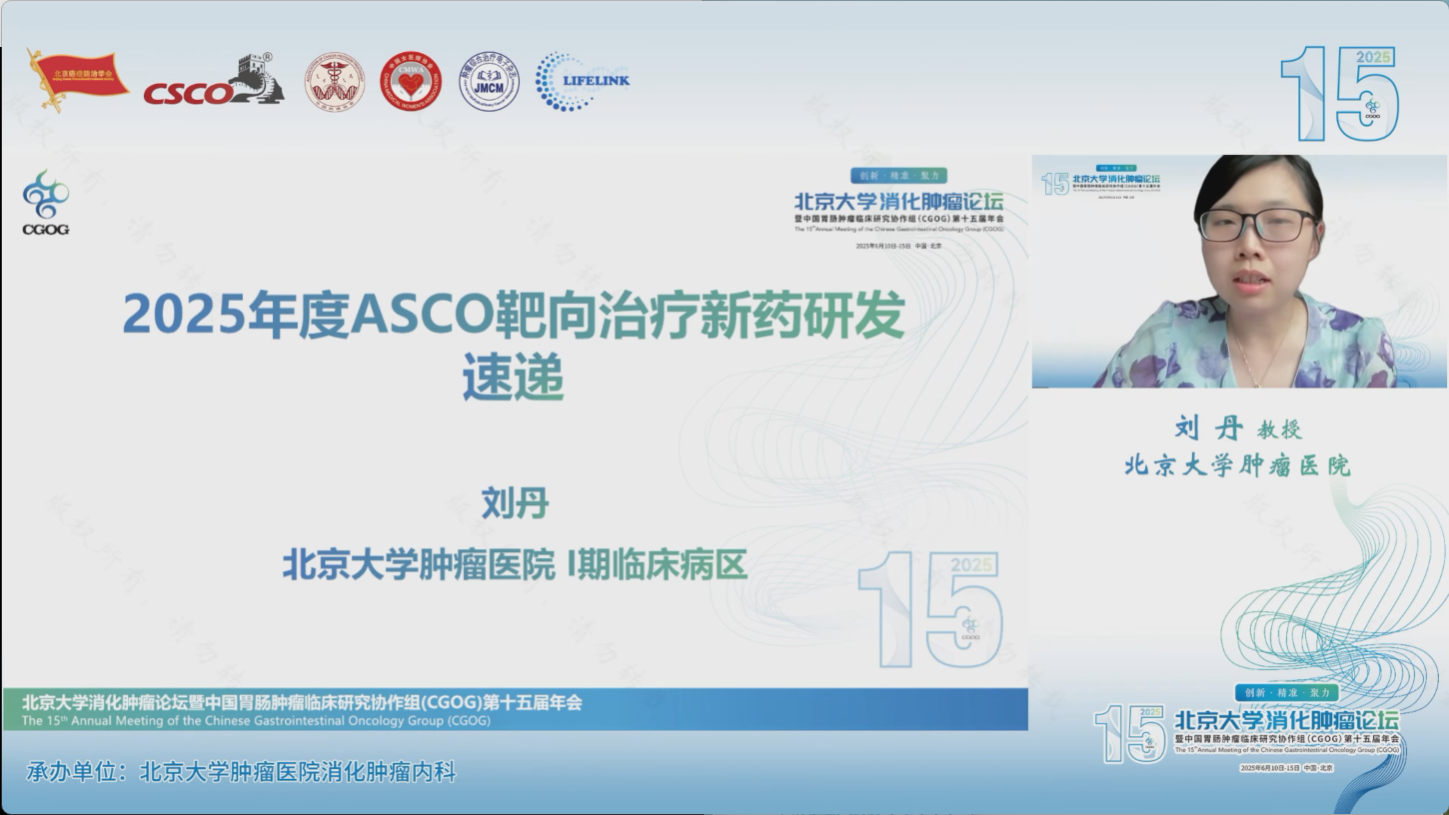Click the LIFELINK dotted logo
The image size is (1449, 815).
coord(582,81)
